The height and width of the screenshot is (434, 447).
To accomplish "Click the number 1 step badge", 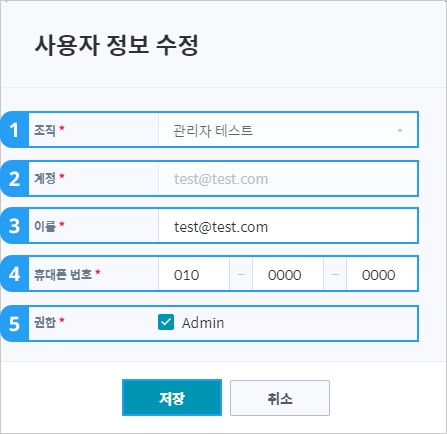I will (15, 130).
